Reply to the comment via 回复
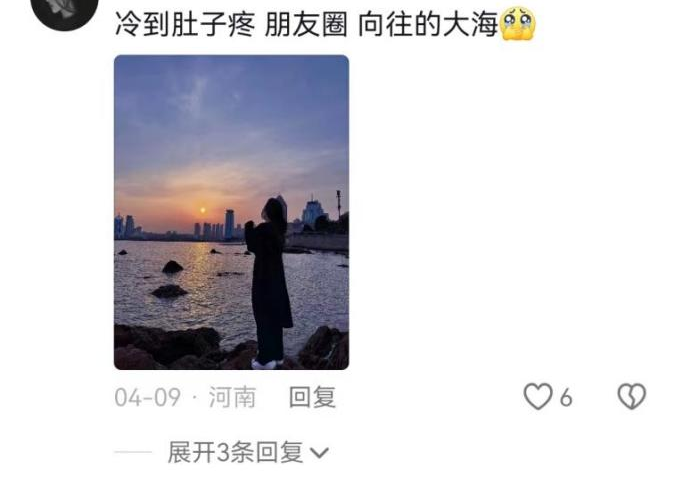The image size is (683, 477). point(312,397)
